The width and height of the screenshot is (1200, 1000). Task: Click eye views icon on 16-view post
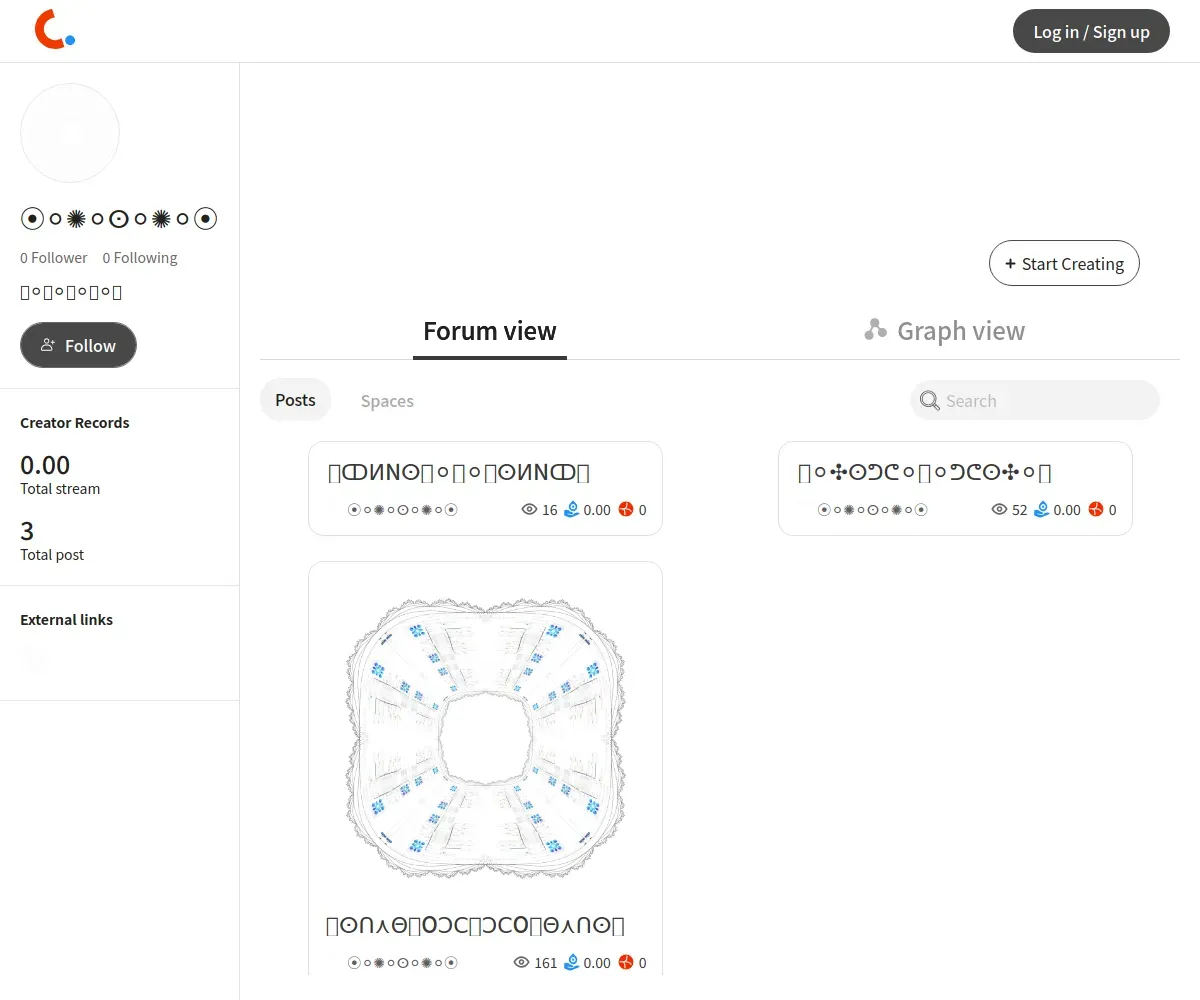click(530, 509)
